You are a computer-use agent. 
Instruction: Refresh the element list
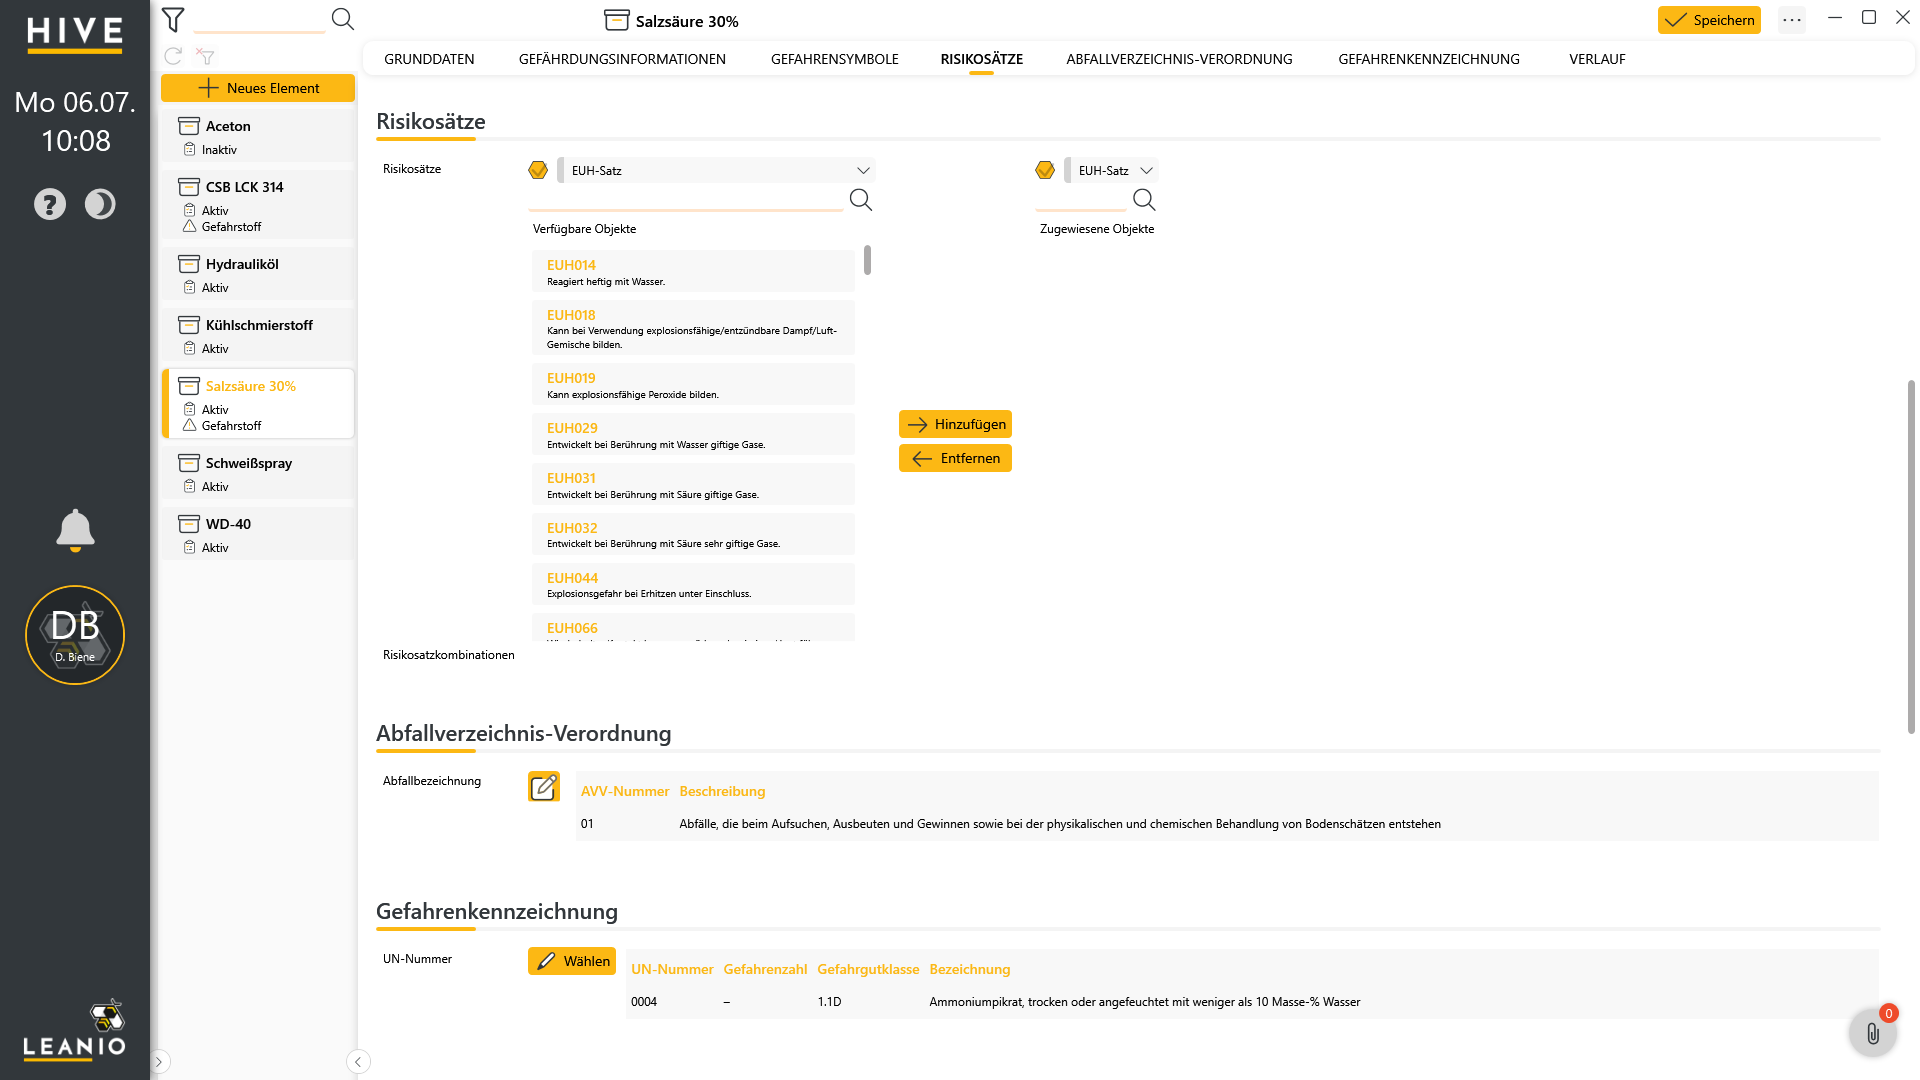pyautogui.click(x=173, y=57)
